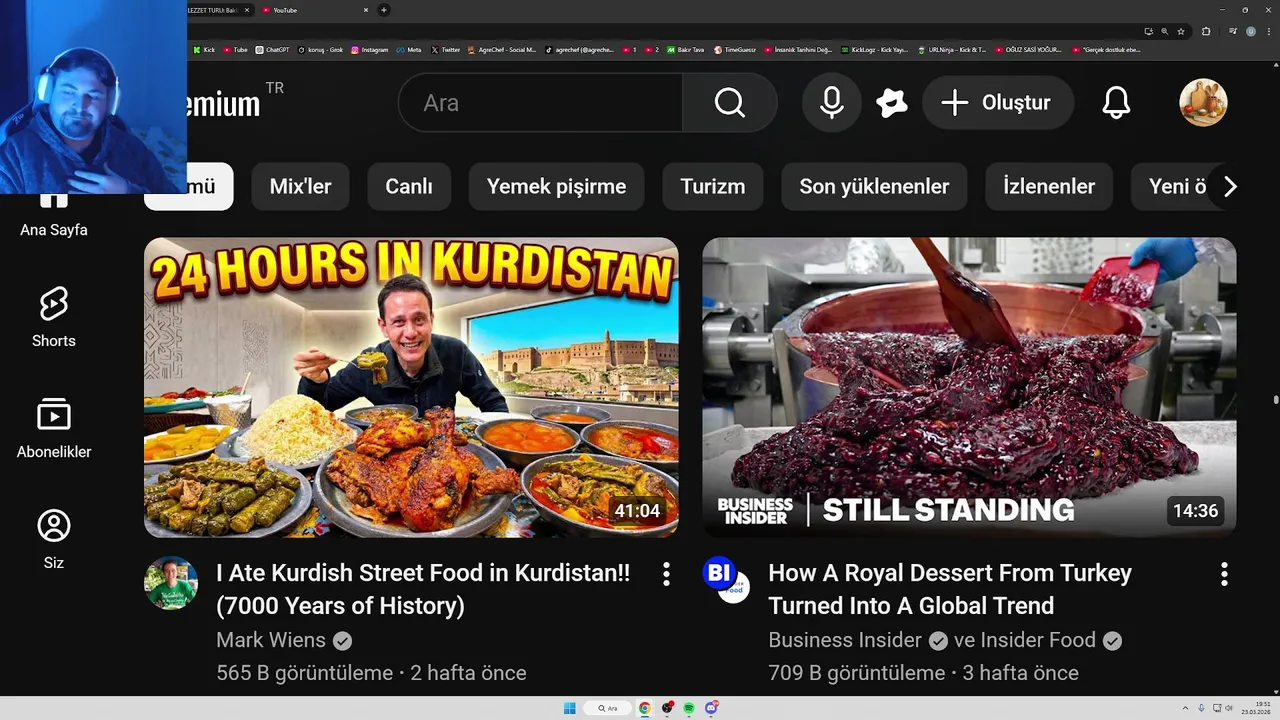Click the search magnifier button
Viewport: 1280px width, 720px height.
(x=730, y=102)
